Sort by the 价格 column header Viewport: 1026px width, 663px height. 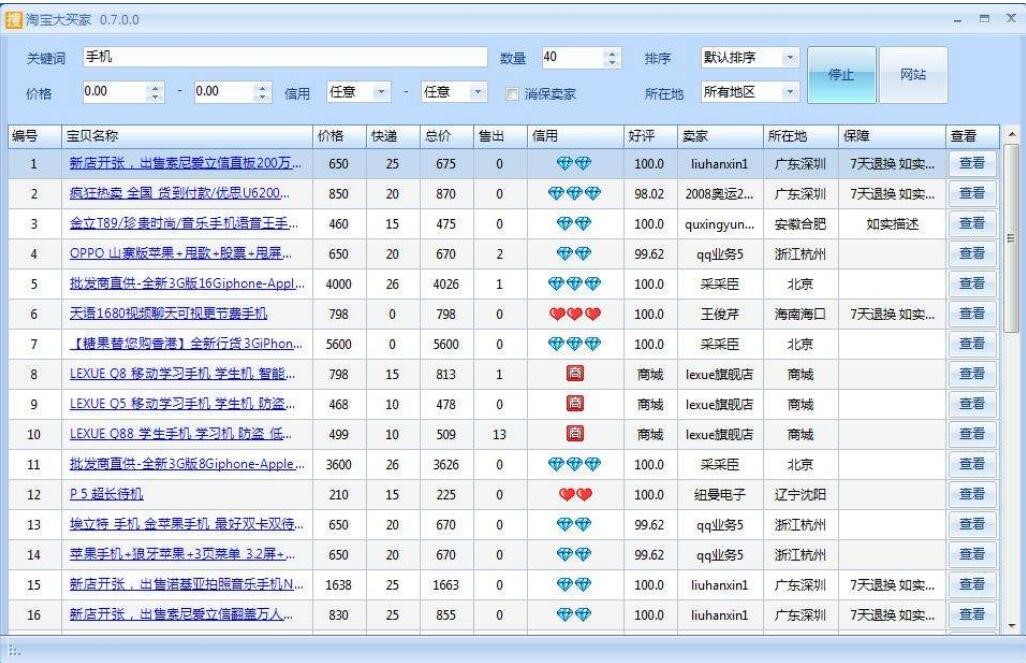coord(339,136)
